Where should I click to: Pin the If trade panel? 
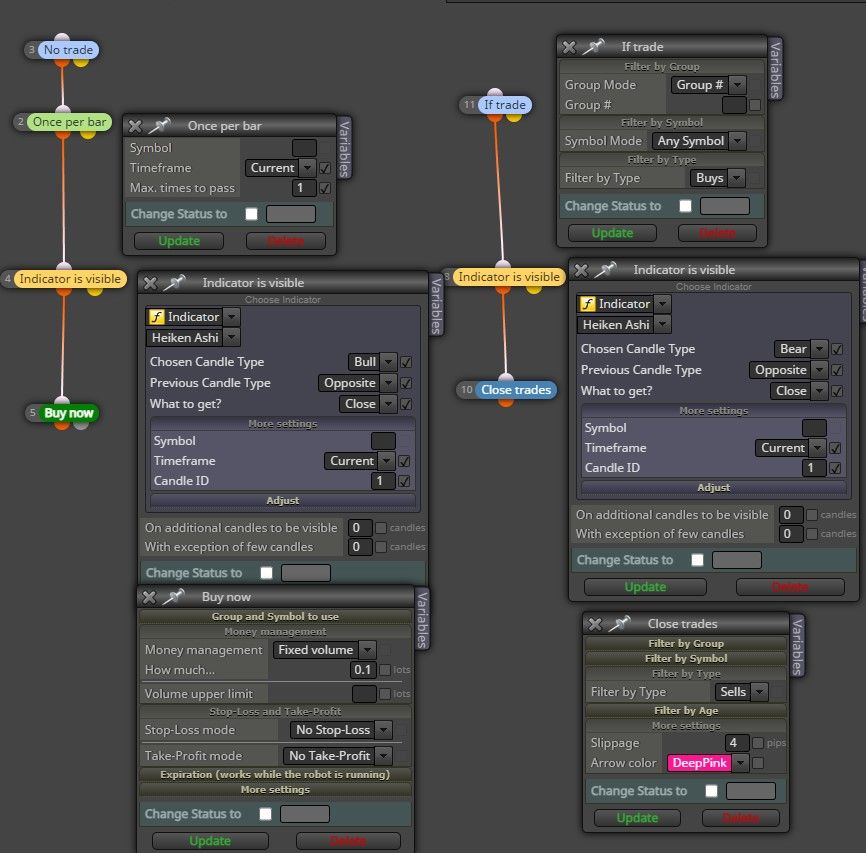point(594,46)
